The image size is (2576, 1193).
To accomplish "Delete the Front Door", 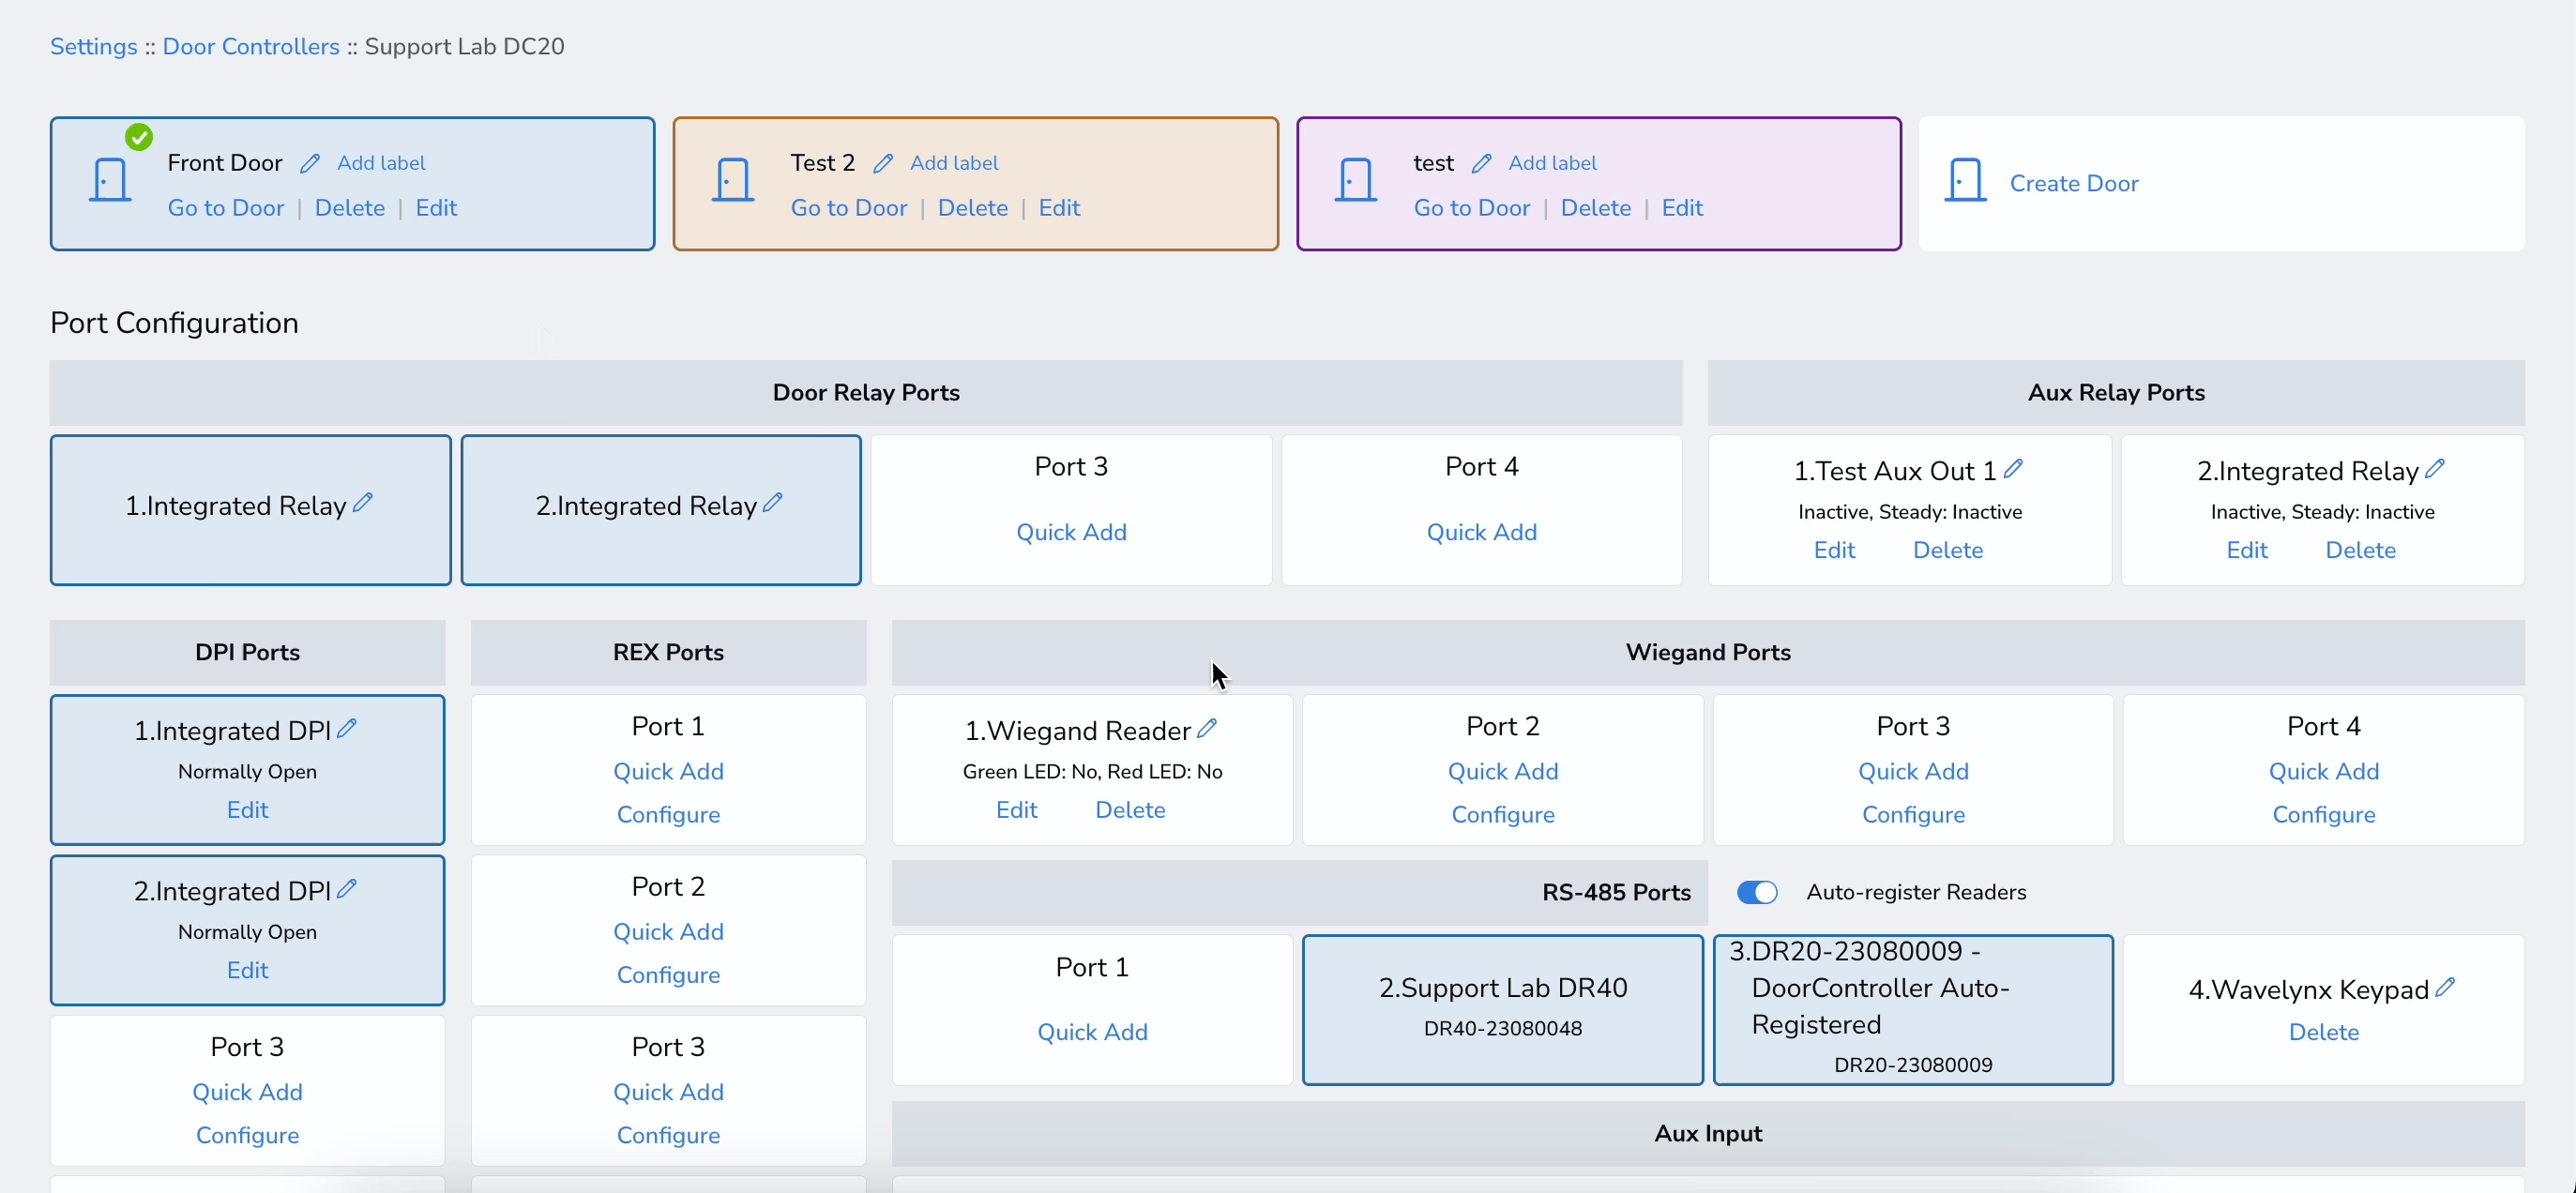I will tap(350, 208).
